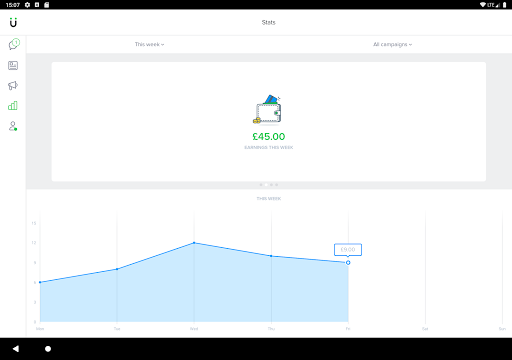The width and height of the screenshot is (512, 360).
Task: Tap the £9.00 chart tooltip label
Action: click(348, 249)
